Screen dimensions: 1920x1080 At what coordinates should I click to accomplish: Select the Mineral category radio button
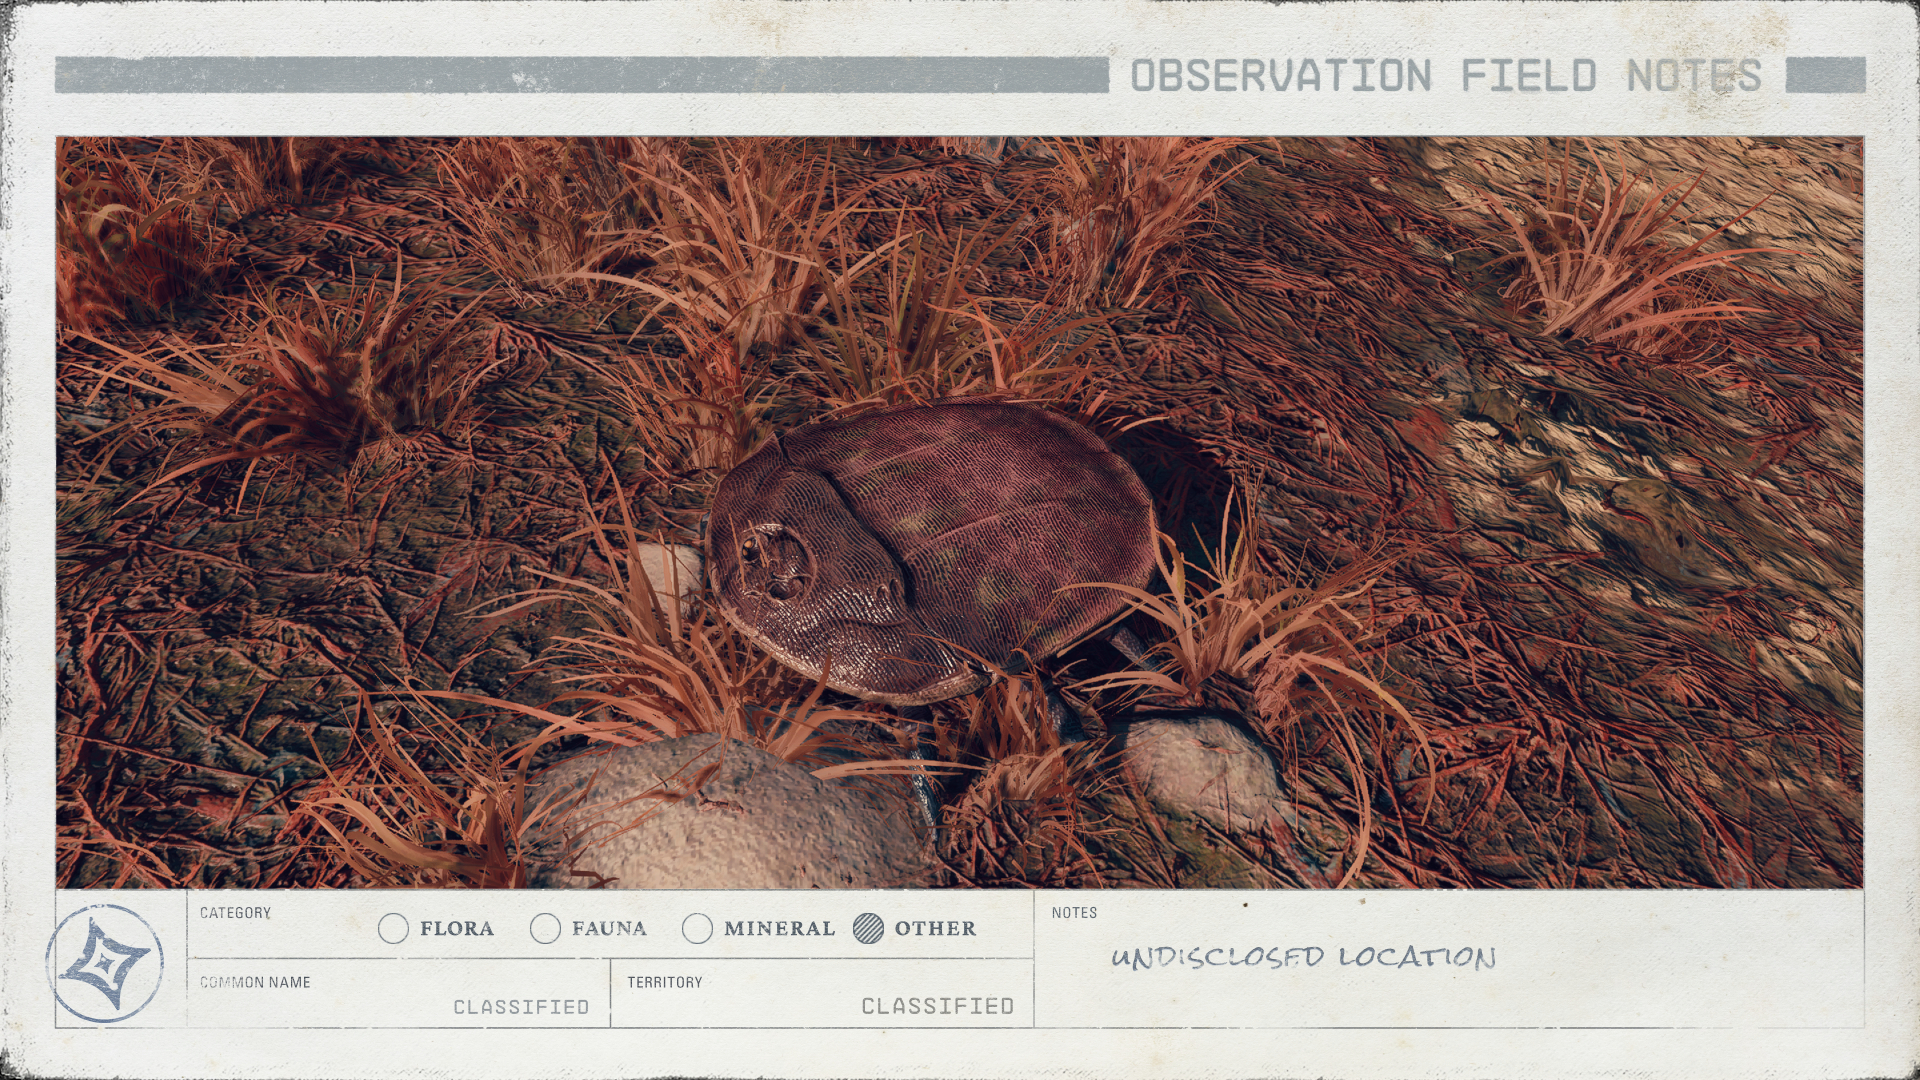coord(697,929)
